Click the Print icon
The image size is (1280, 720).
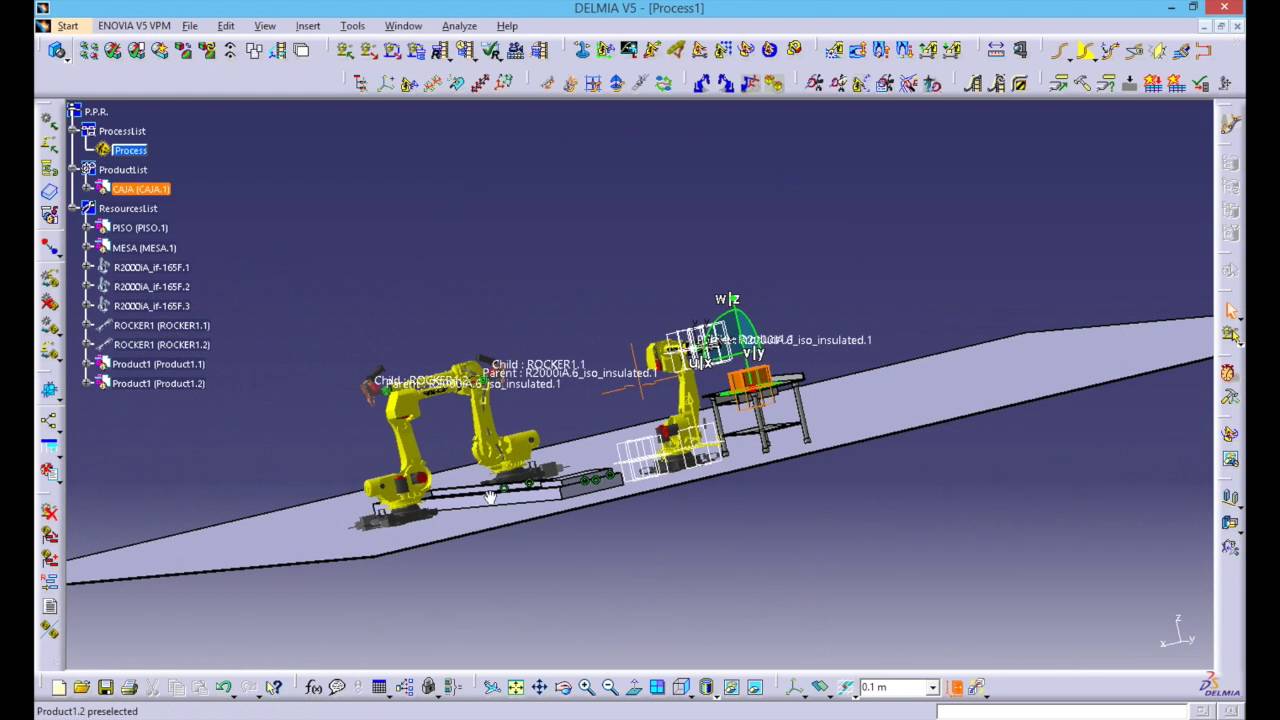click(129, 688)
